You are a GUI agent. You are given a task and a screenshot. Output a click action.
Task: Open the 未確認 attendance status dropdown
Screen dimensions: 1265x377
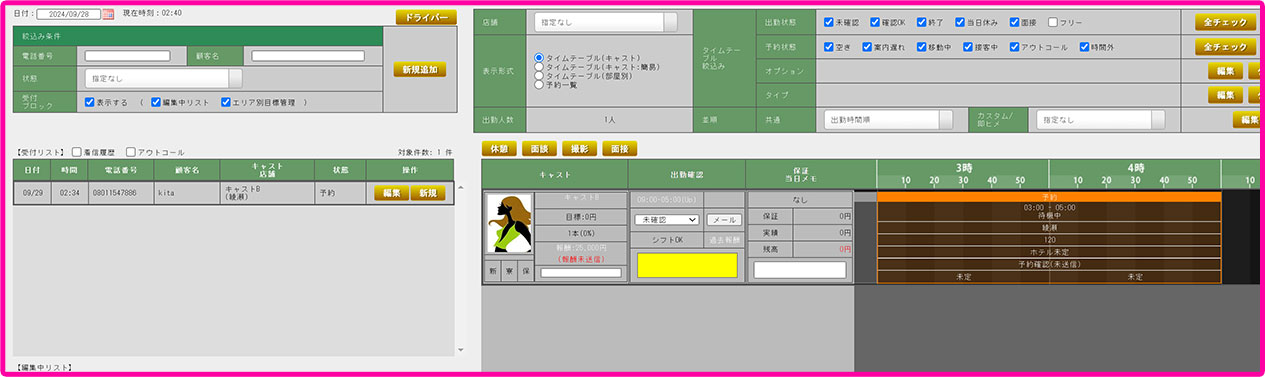tap(666, 219)
